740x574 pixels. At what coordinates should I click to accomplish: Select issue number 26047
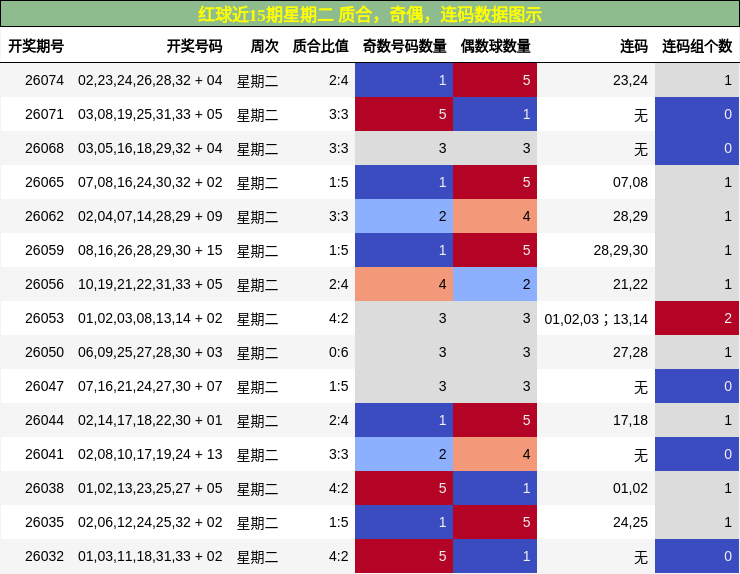click(44, 386)
